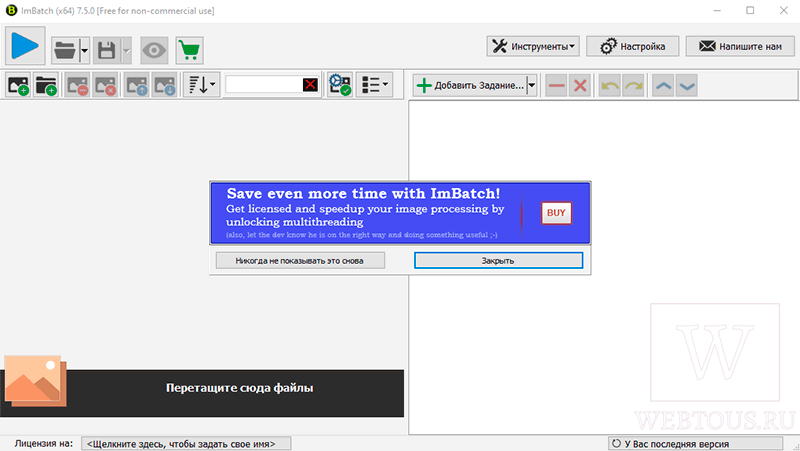Open Настройка settings
Screen dimensions: 800x451
tap(633, 46)
